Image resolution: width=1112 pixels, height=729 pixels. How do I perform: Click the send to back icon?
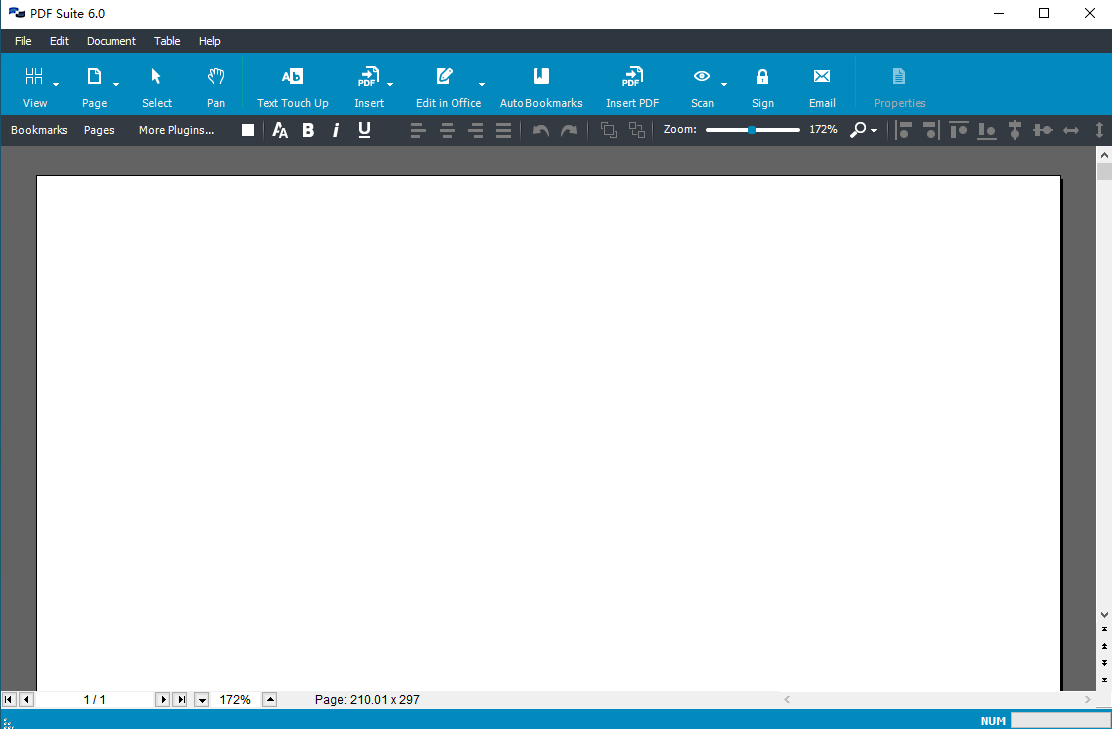pos(637,130)
